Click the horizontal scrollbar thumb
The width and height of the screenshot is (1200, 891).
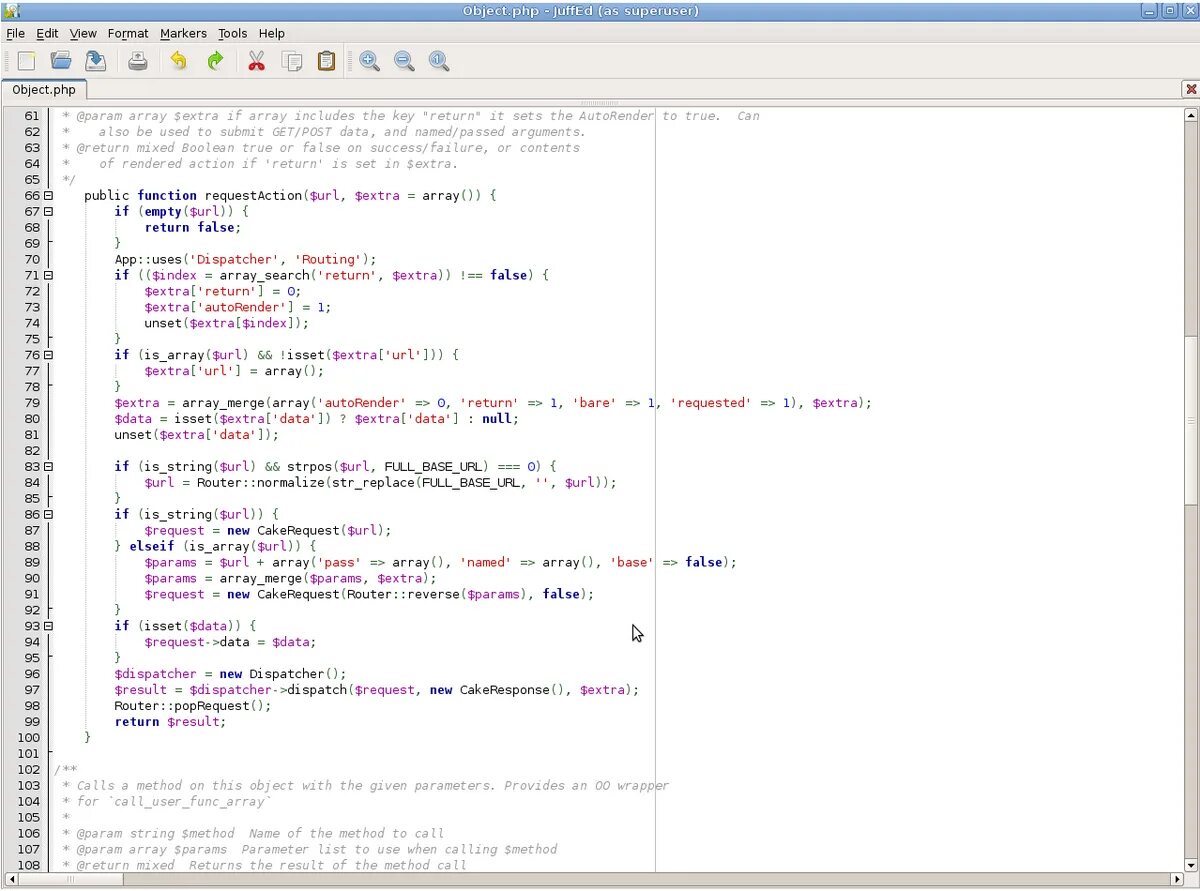[70, 880]
